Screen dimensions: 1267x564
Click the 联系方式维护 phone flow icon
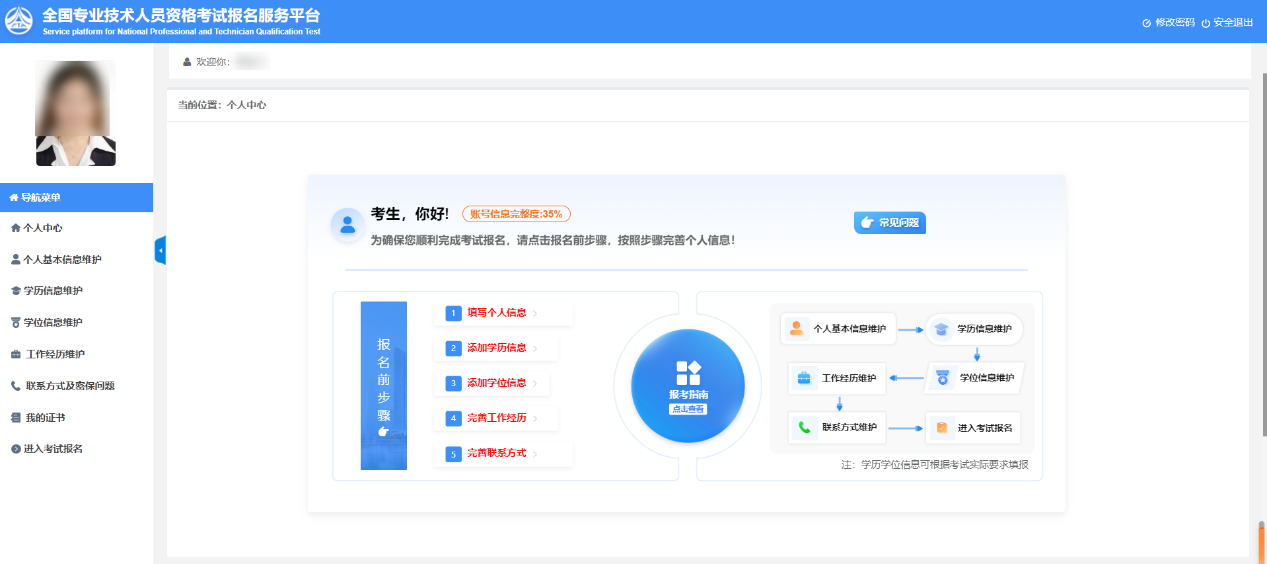click(804, 428)
